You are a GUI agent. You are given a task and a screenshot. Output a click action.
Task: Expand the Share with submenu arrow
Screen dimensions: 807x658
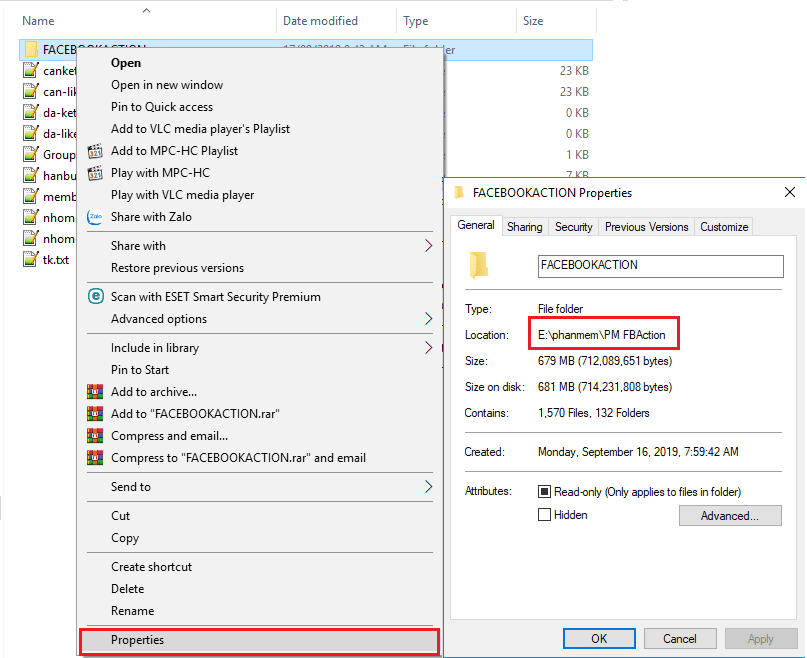(429, 246)
